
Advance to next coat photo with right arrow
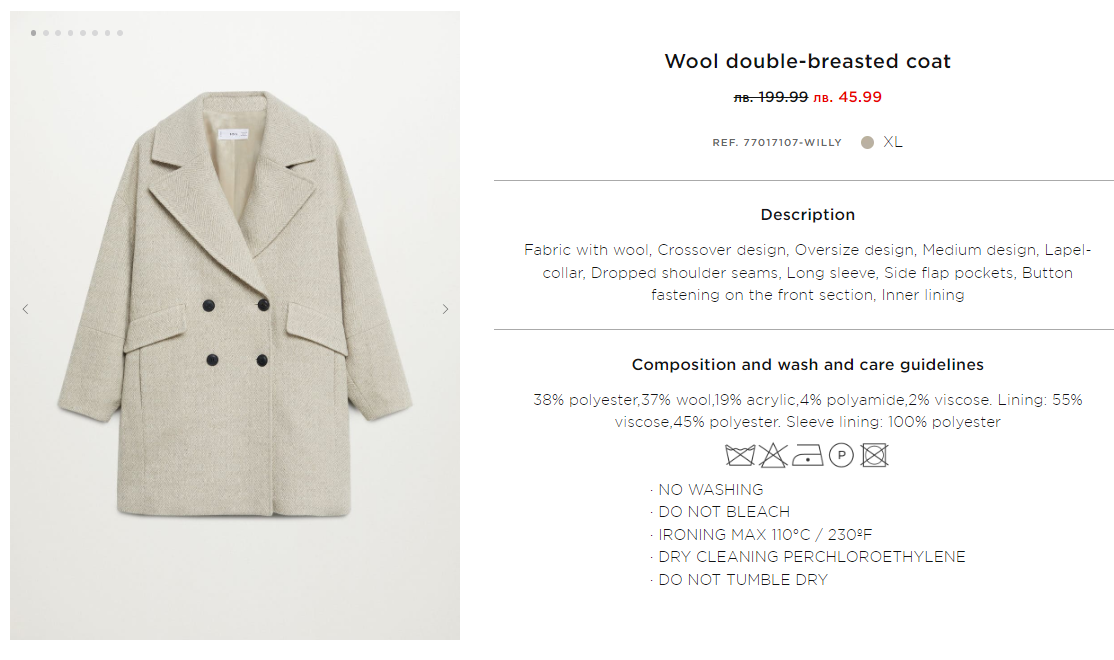coord(445,309)
